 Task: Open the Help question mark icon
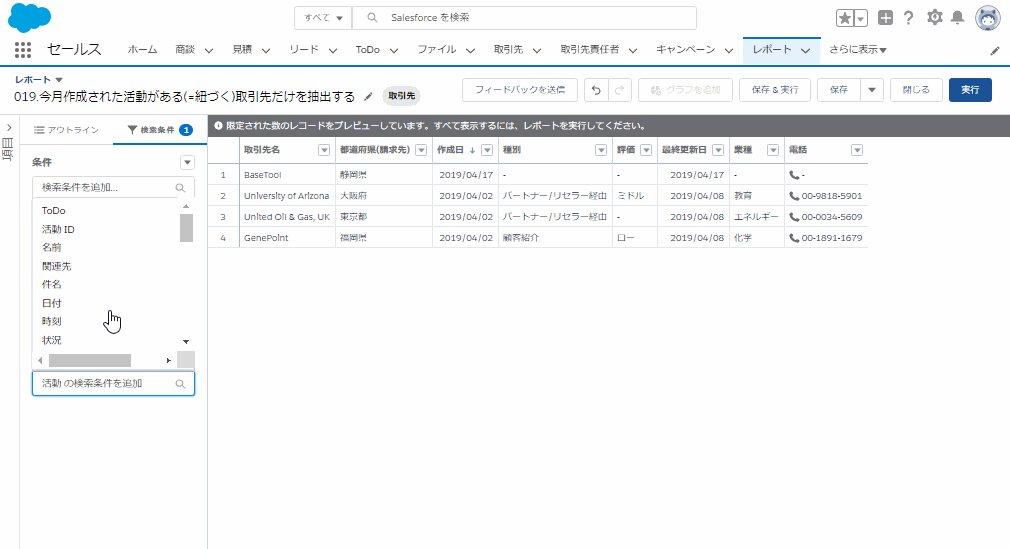908,18
